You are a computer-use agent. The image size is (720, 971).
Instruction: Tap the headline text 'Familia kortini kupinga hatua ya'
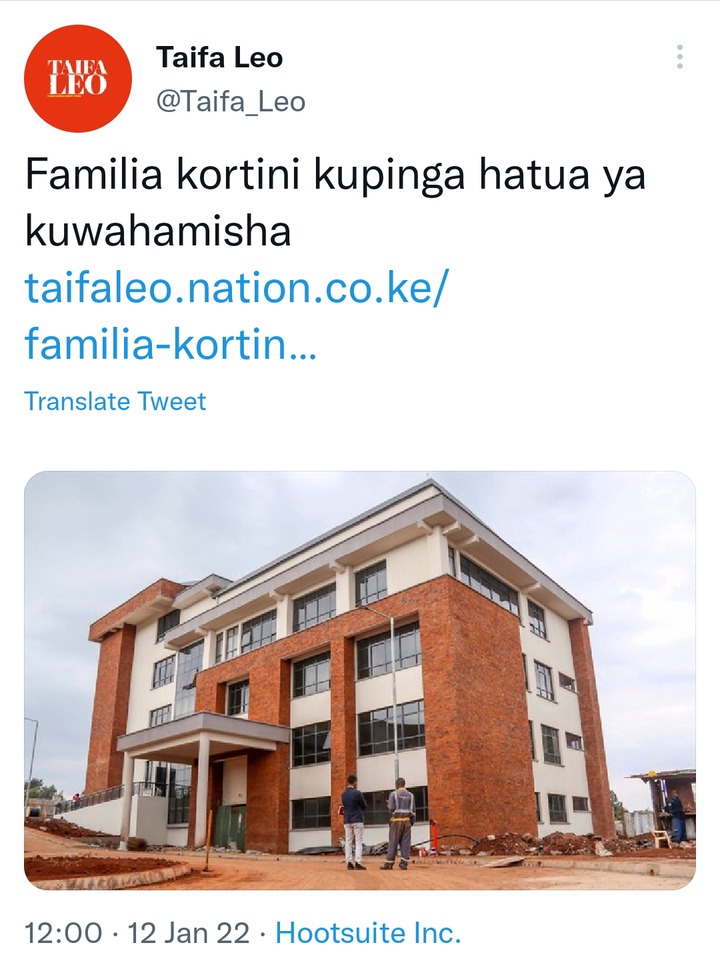coord(335,176)
